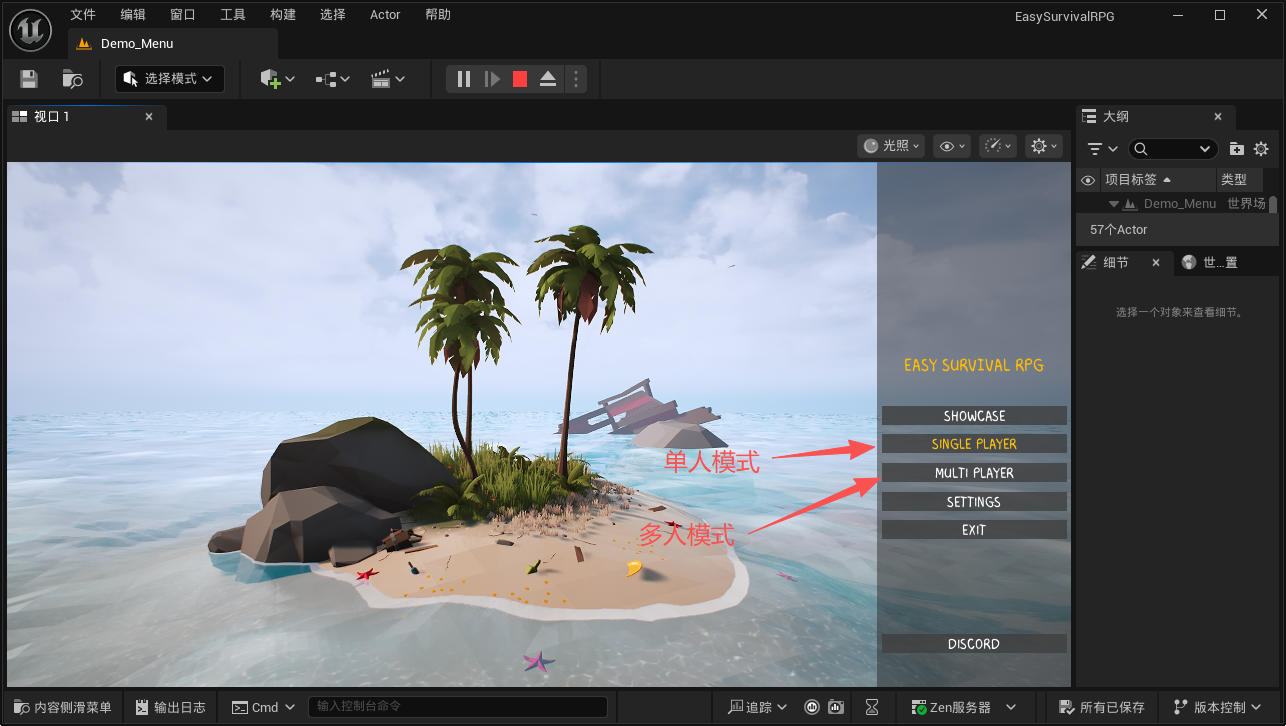This screenshot has height=726, width=1286.
Task: Open the 编辑 menu
Action: pos(133,15)
